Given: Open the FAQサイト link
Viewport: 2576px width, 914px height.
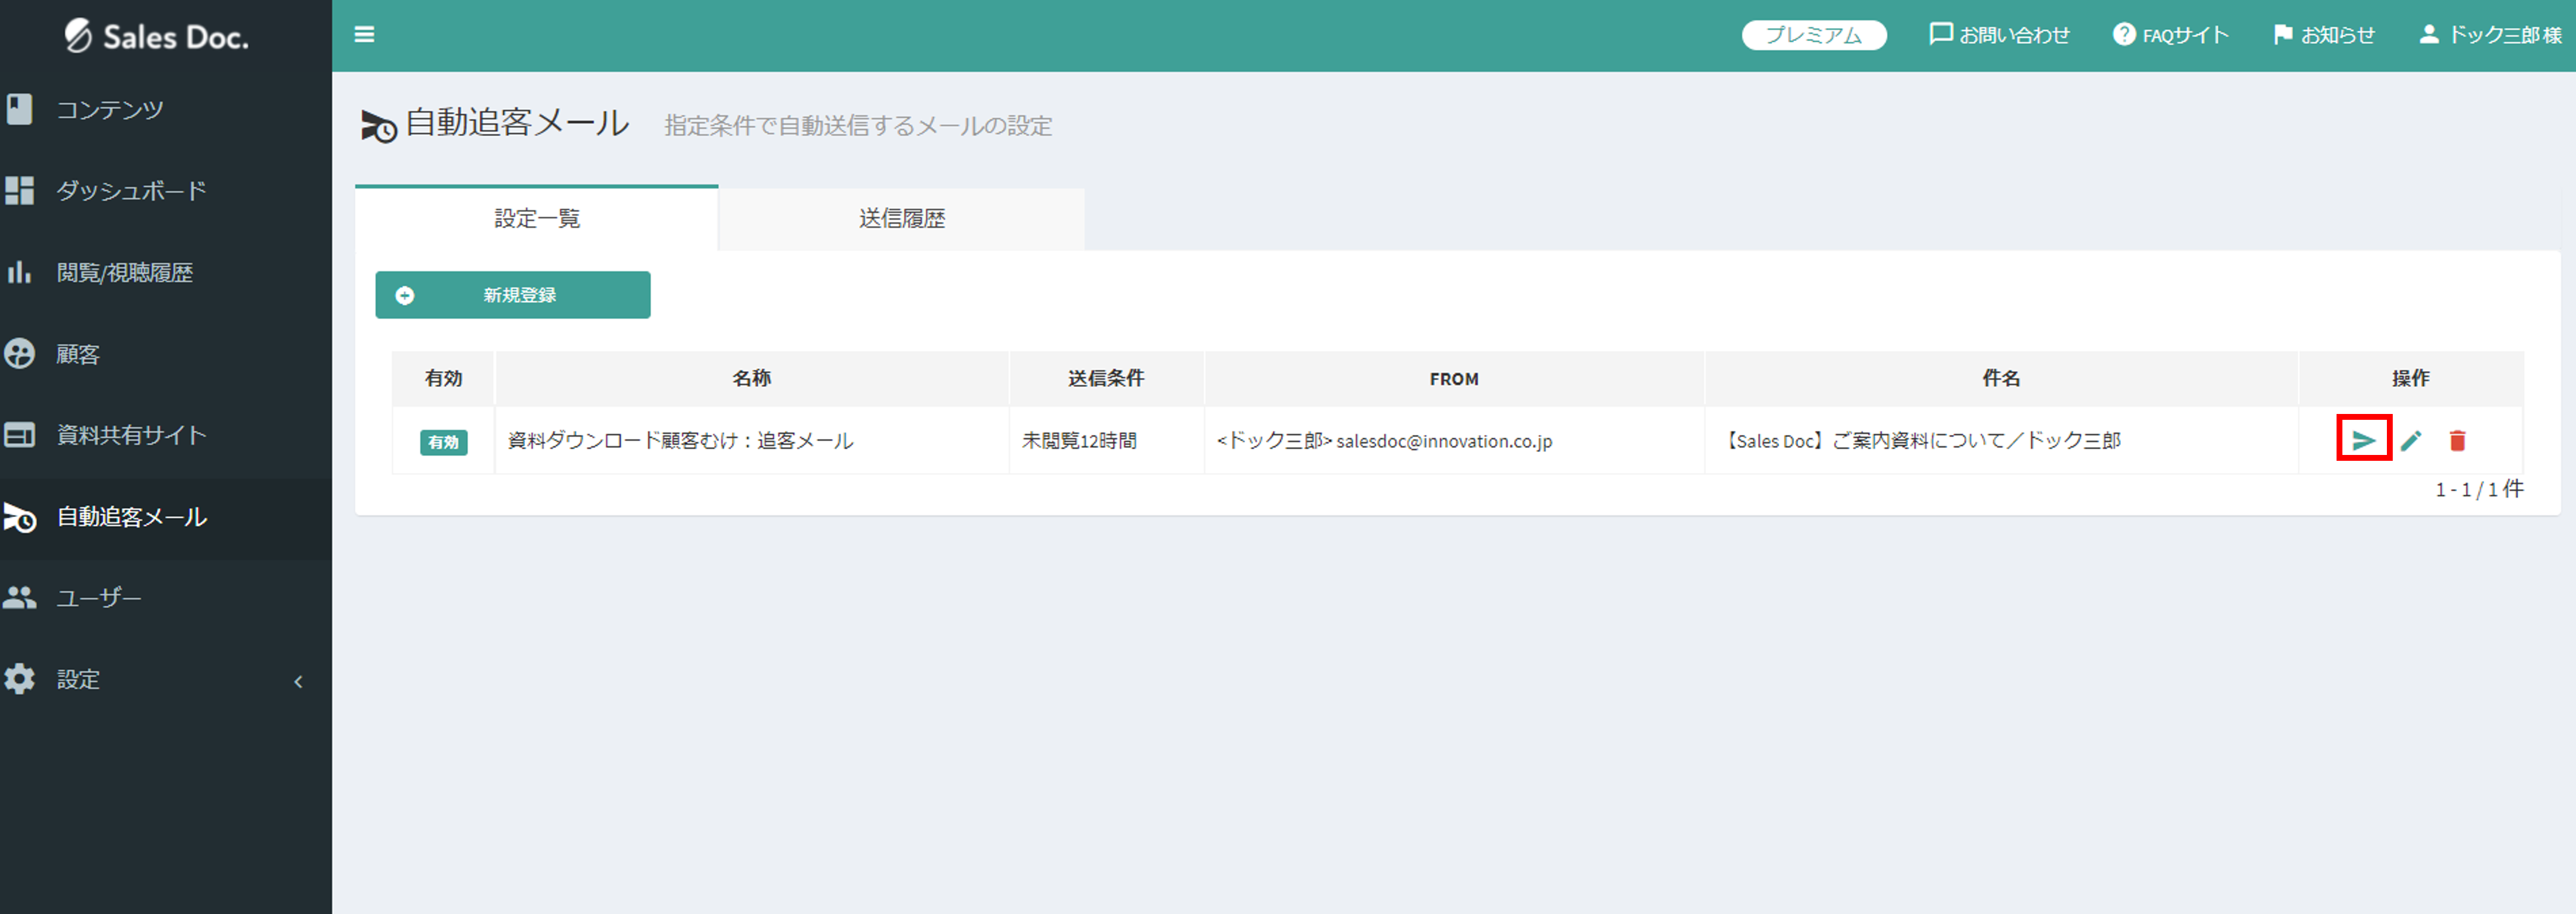Looking at the screenshot, I should point(2171,33).
